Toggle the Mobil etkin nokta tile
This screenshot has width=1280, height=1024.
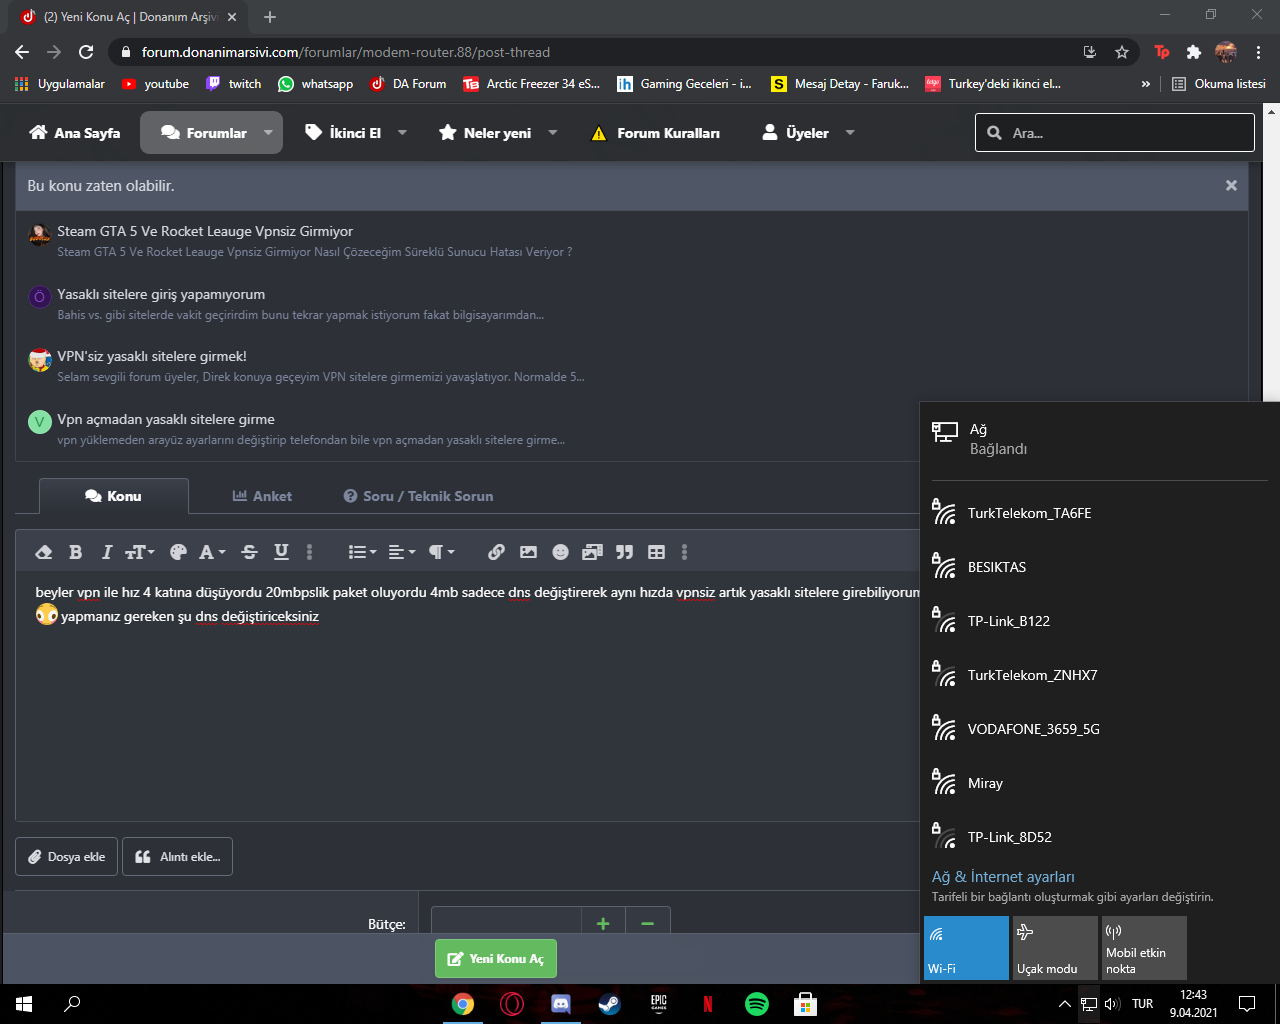coord(1144,948)
